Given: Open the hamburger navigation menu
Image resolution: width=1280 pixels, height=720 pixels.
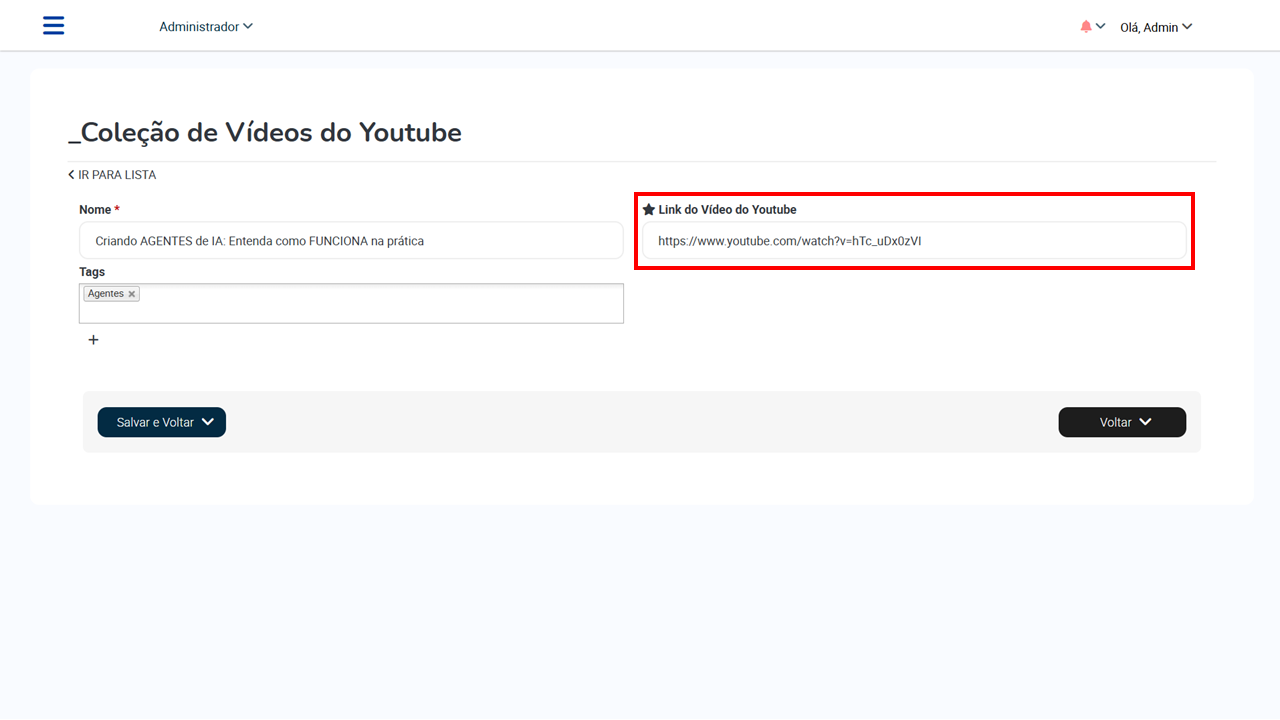Looking at the screenshot, I should [53, 25].
